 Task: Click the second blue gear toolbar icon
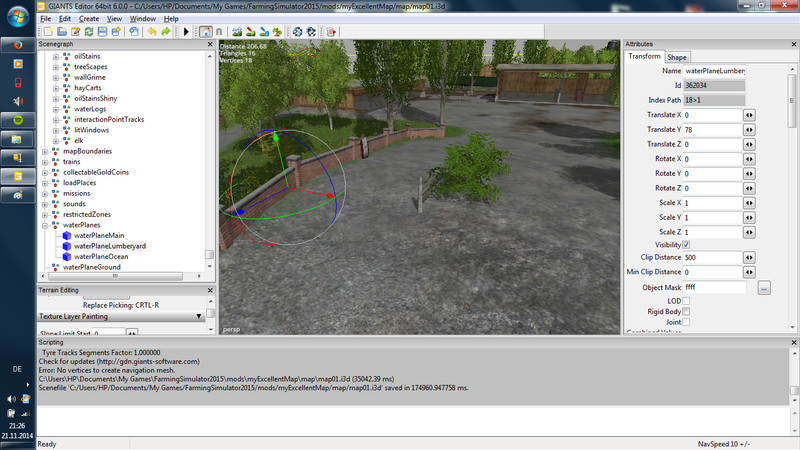(311, 32)
